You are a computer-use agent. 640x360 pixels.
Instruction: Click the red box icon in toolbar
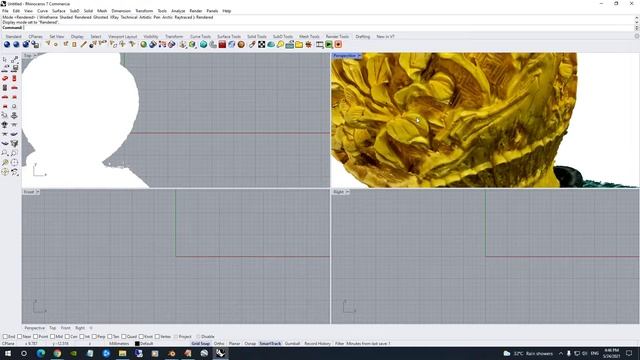[x=222, y=44]
